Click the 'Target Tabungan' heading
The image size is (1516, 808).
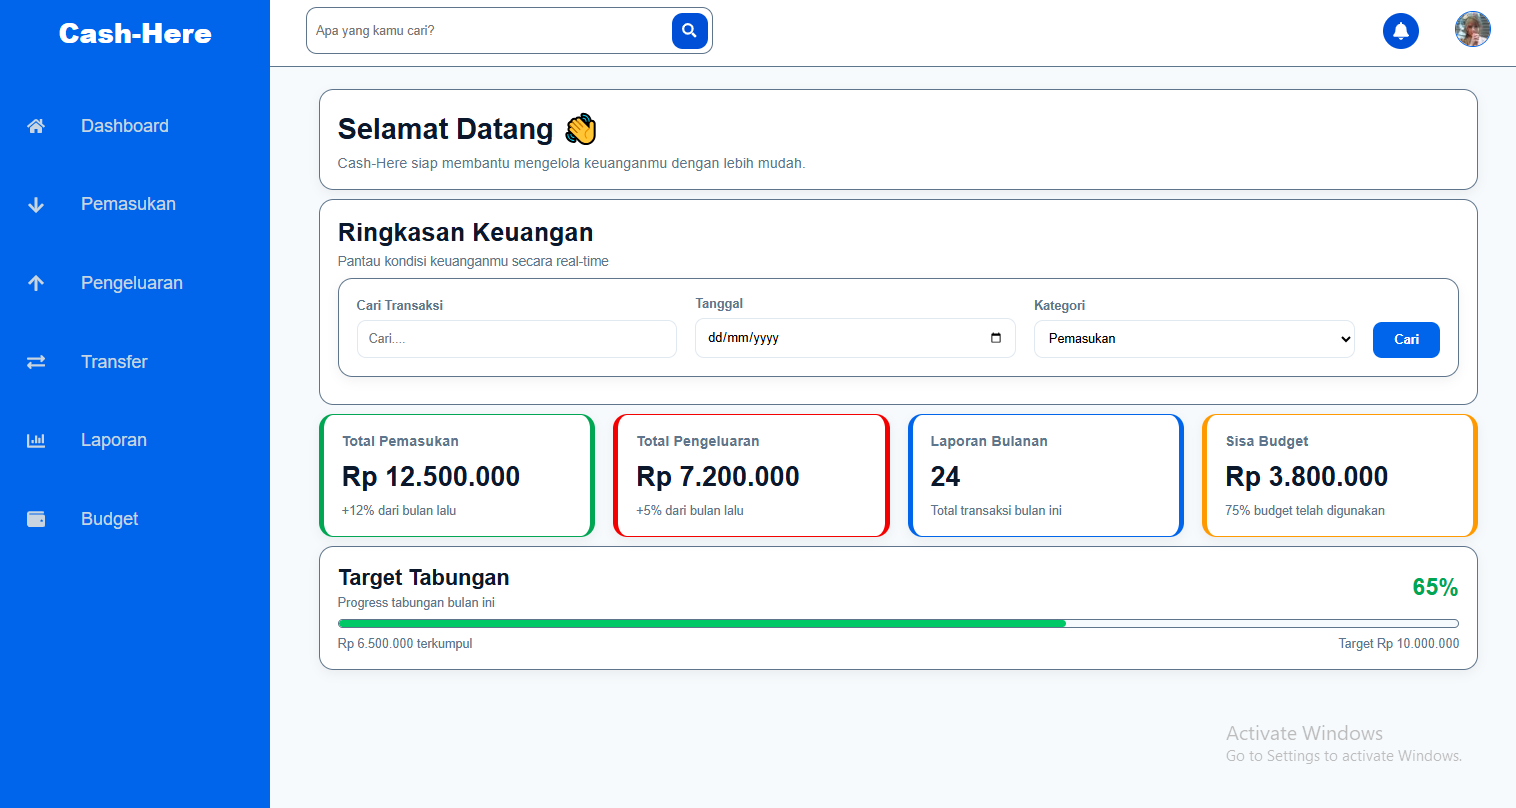(424, 578)
